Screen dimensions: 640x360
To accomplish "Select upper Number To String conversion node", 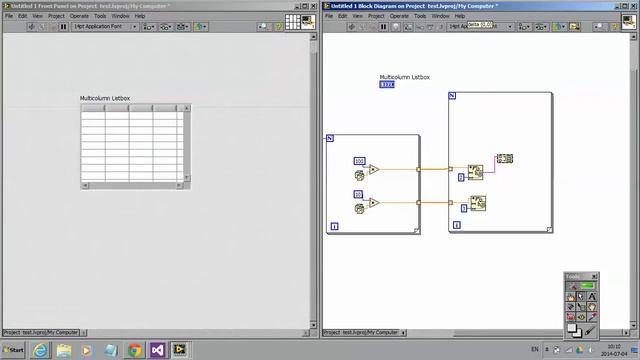I will click(x=475, y=172).
